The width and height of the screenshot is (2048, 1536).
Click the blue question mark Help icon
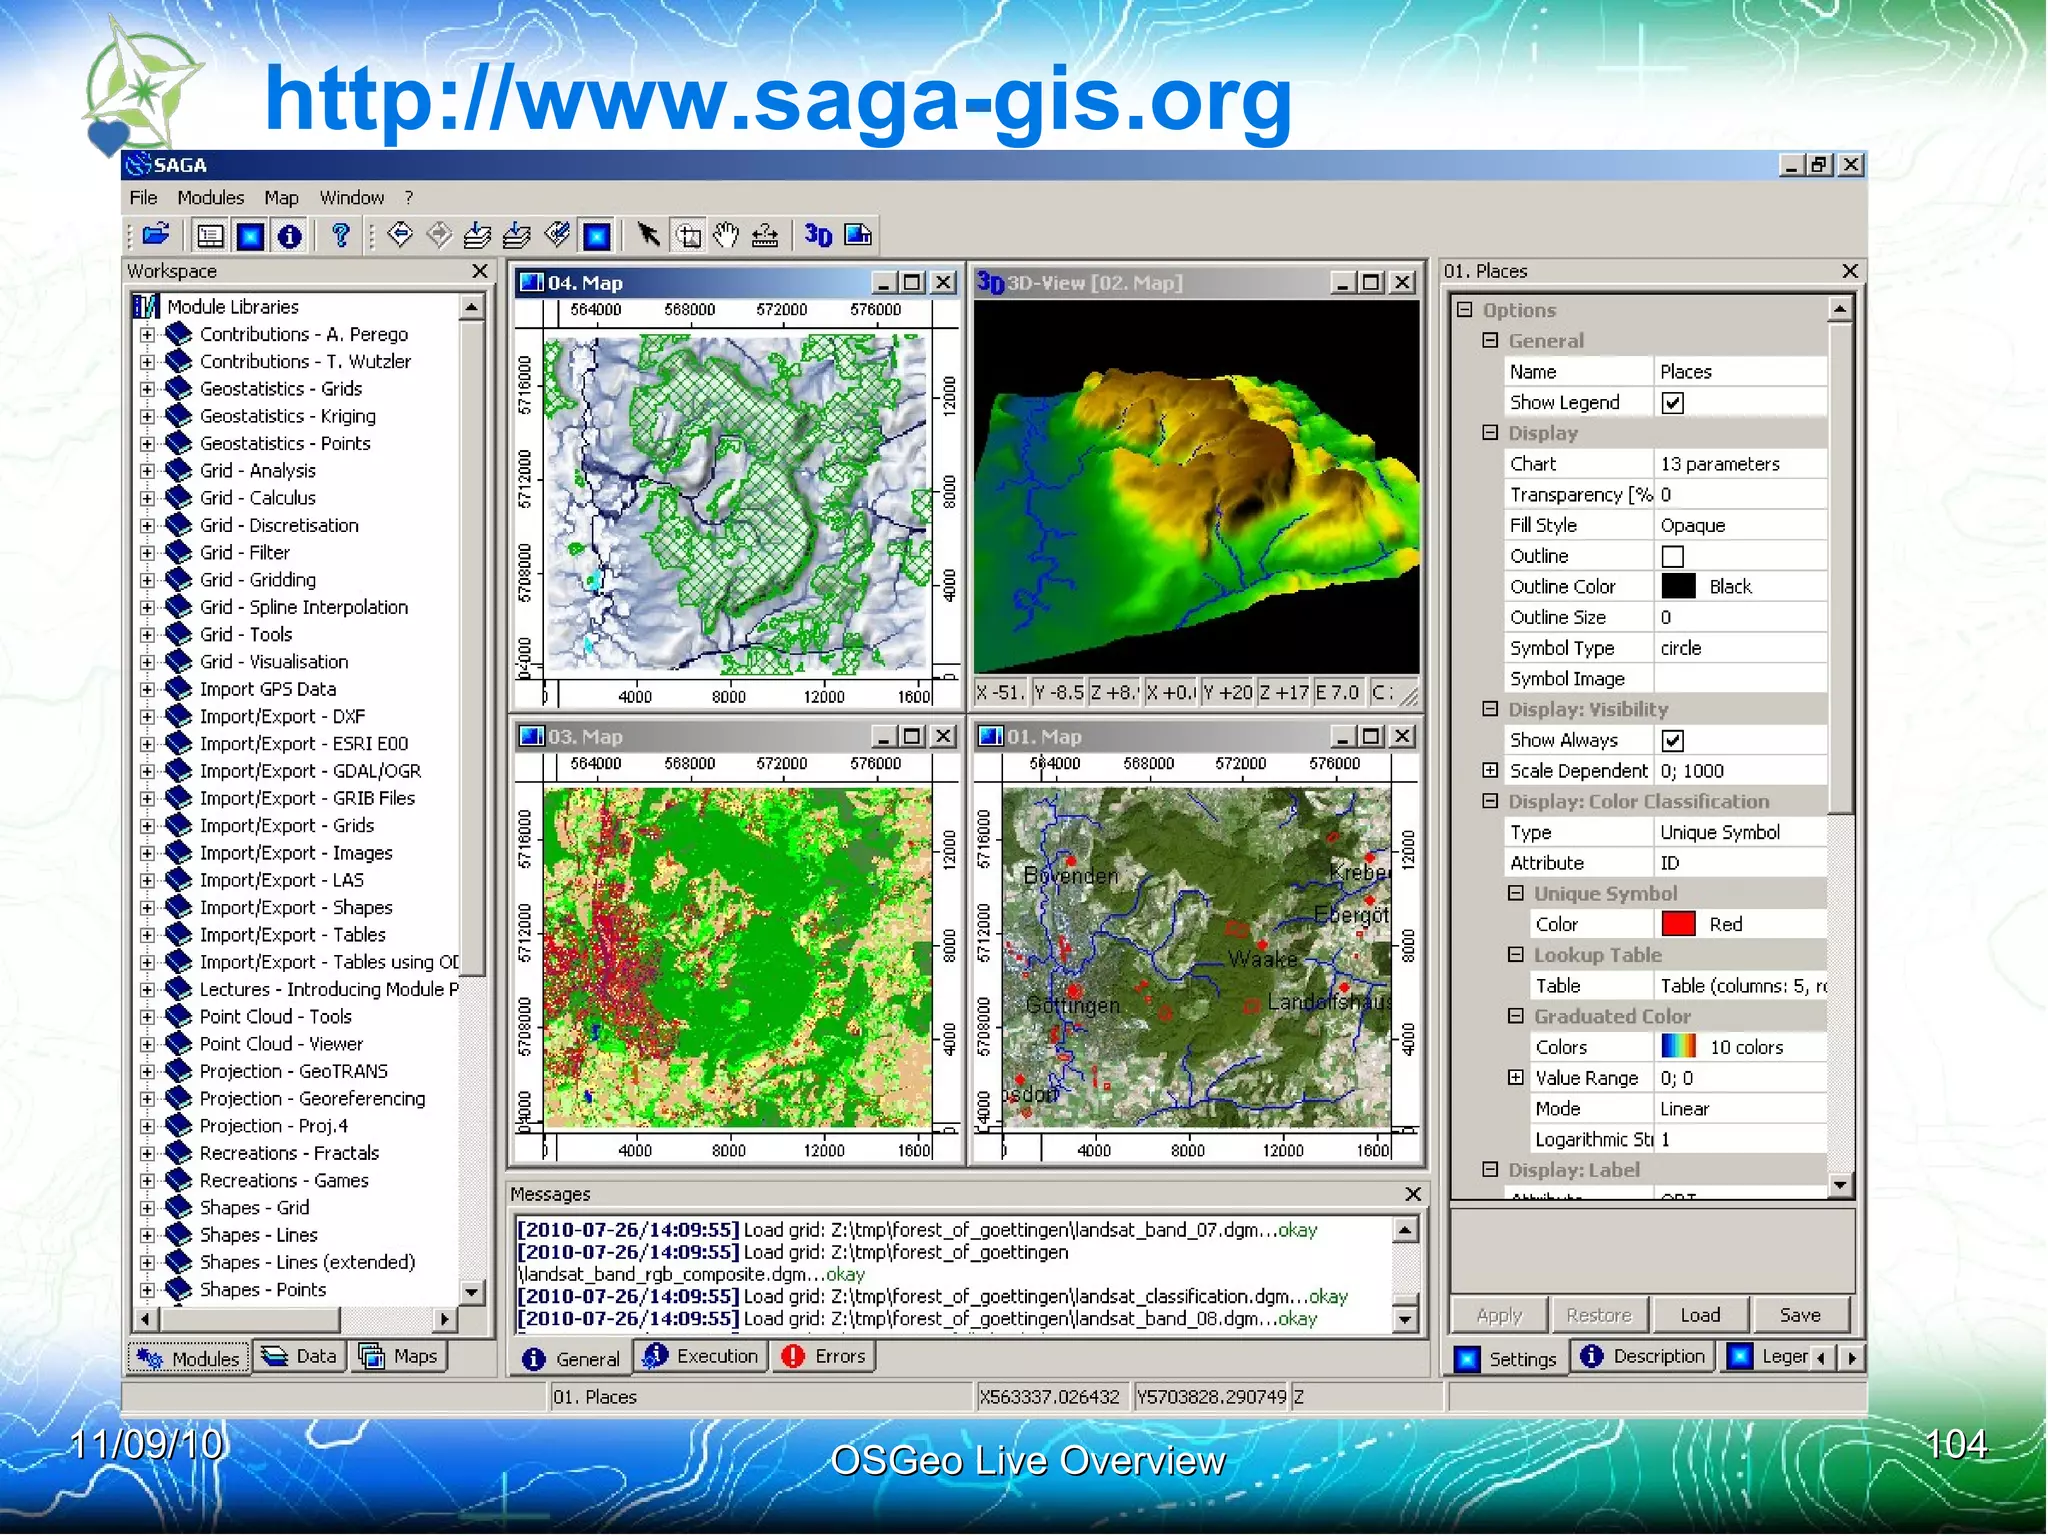click(x=340, y=235)
